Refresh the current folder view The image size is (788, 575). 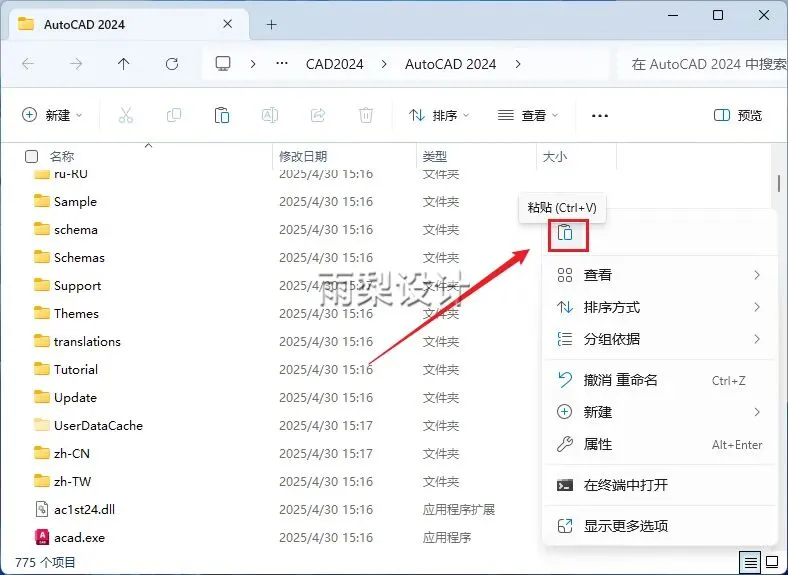click(172, 64)
